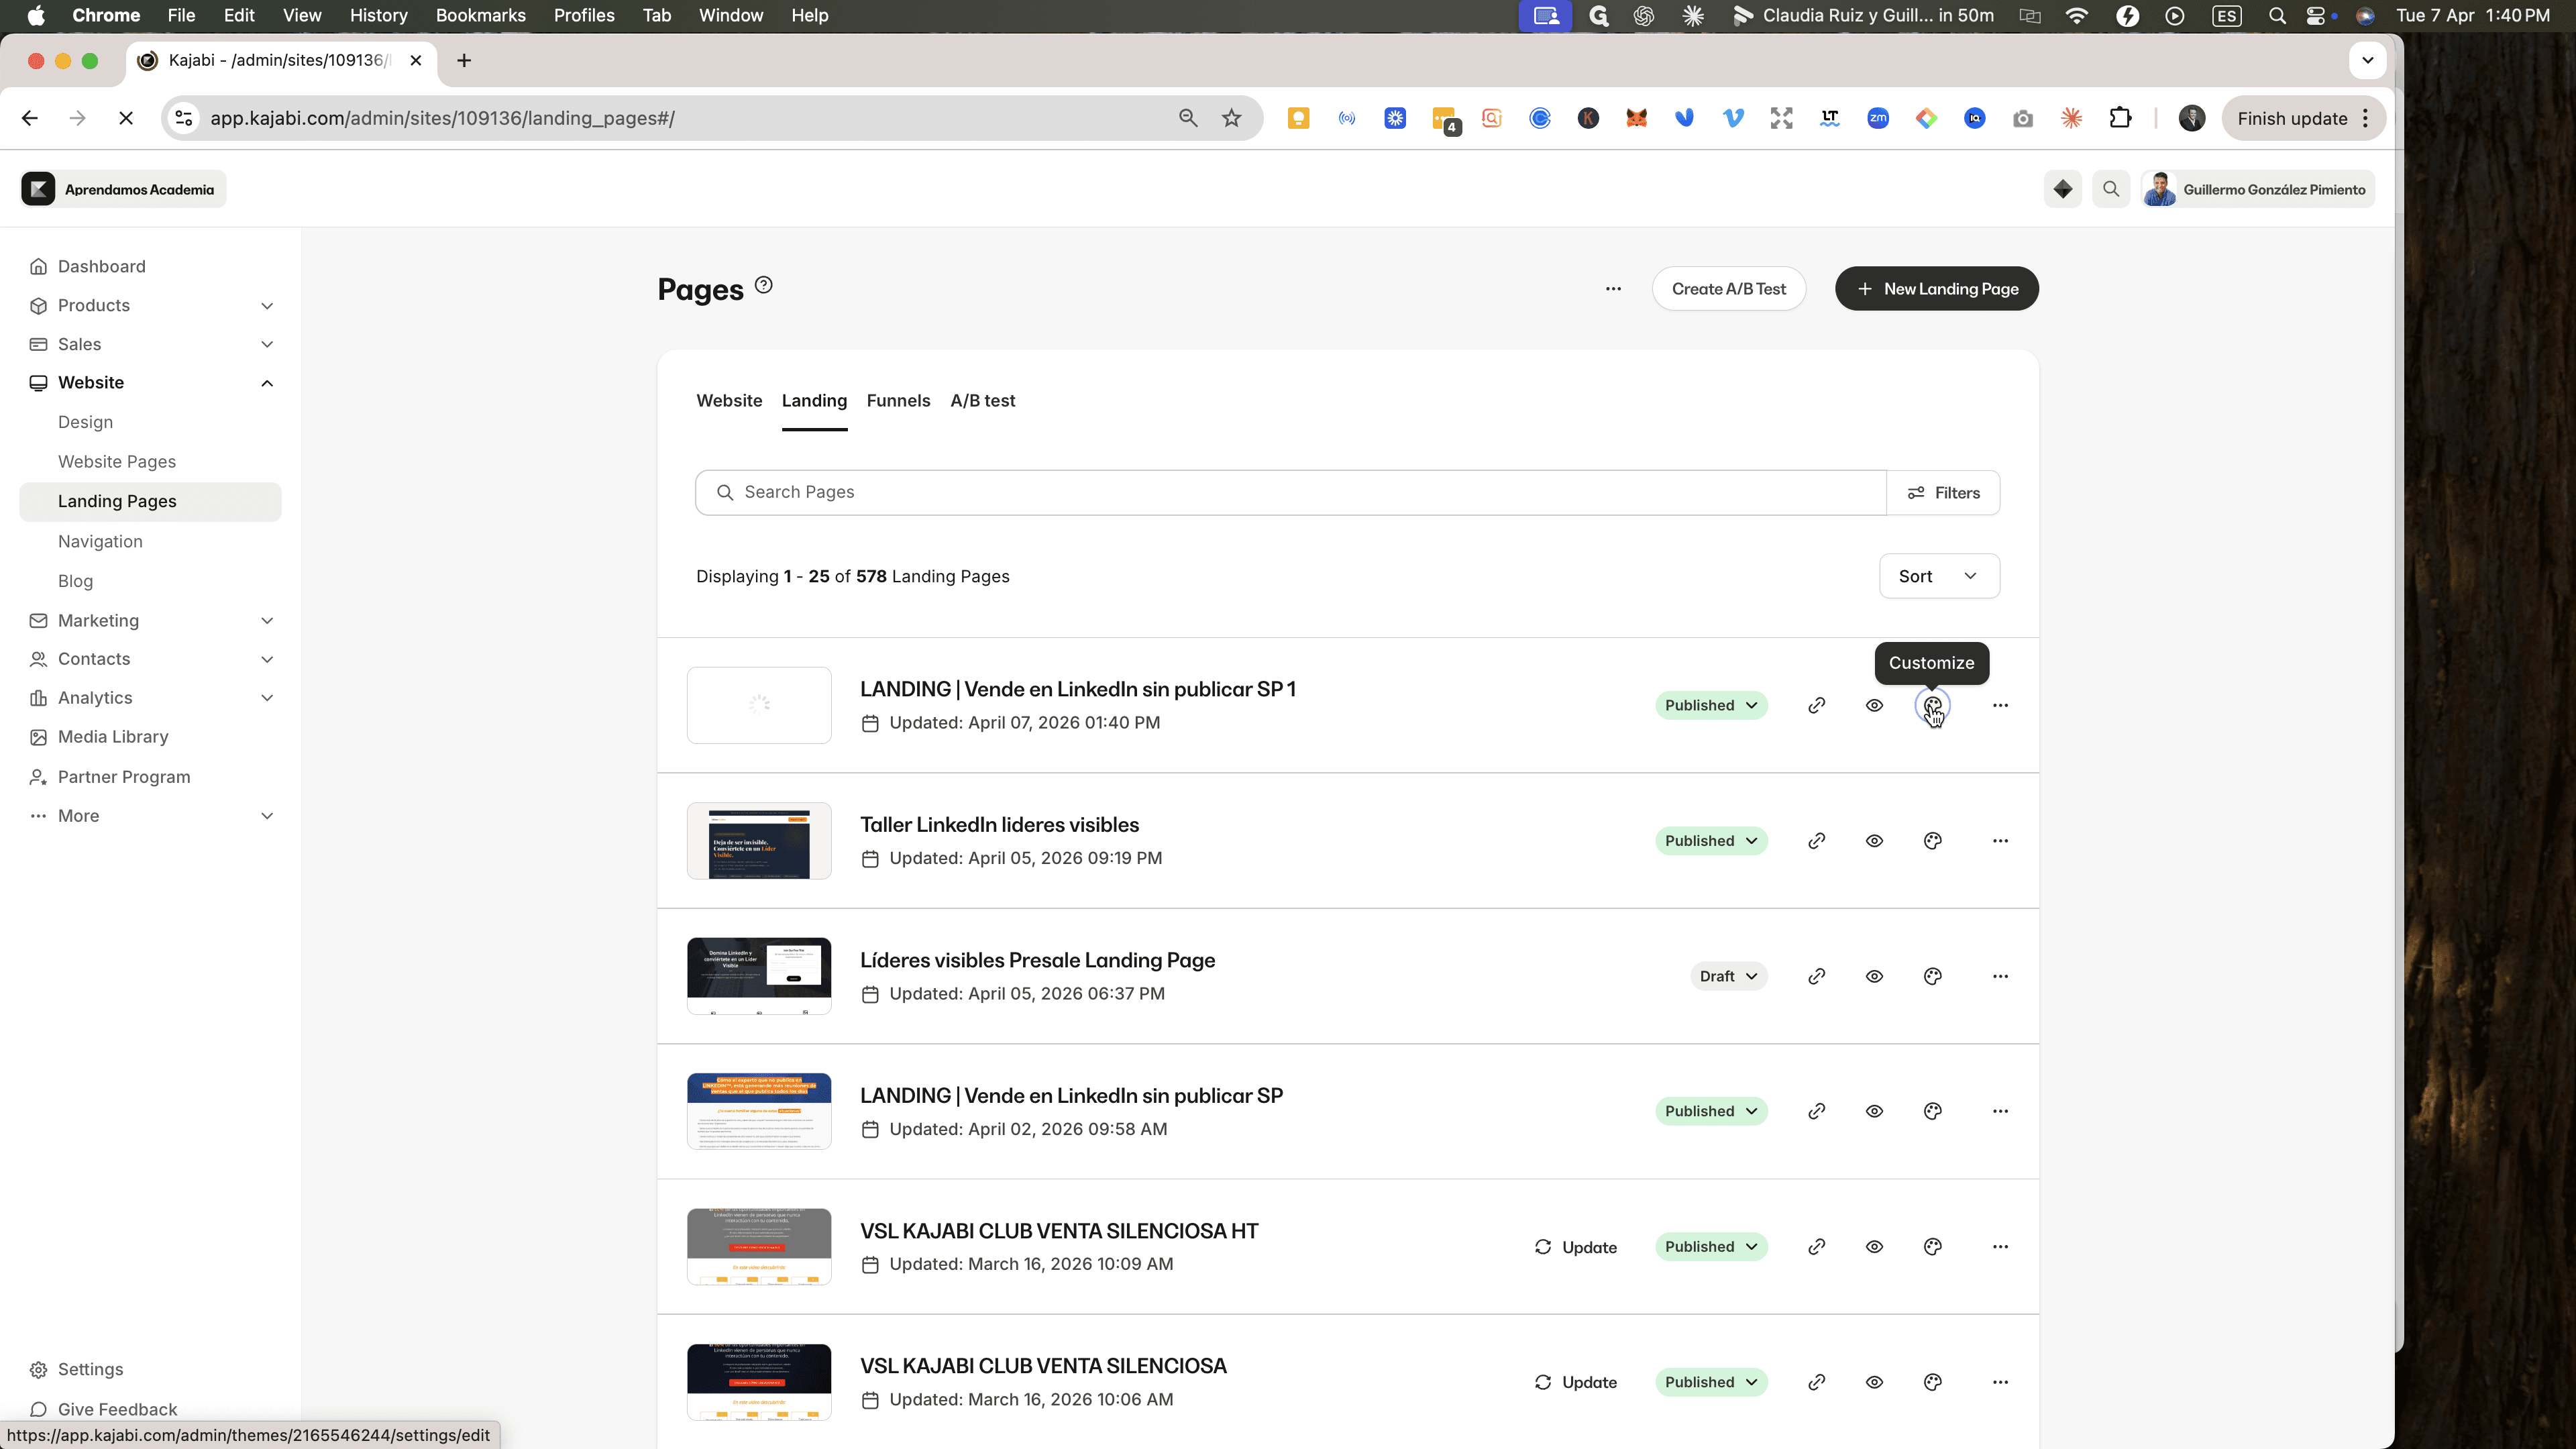2576x1449 pixels.
Task: Click the Search Pages input field
Action: [x=1290, y=492]
